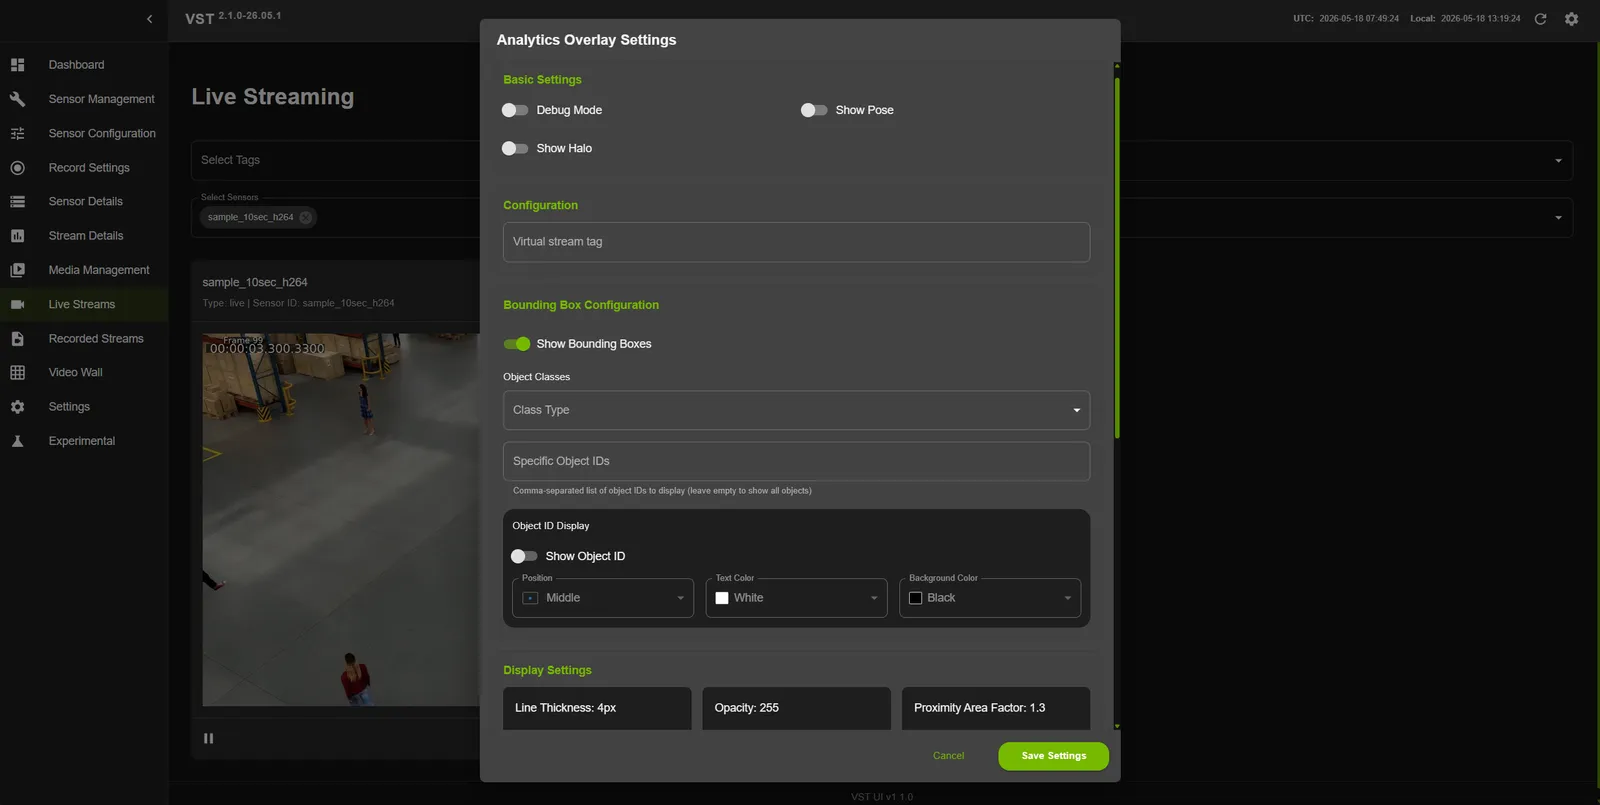Screen dimensions: 1600x805
Task: Go to Recorded Streams menu item
Action: coord(96,339)
